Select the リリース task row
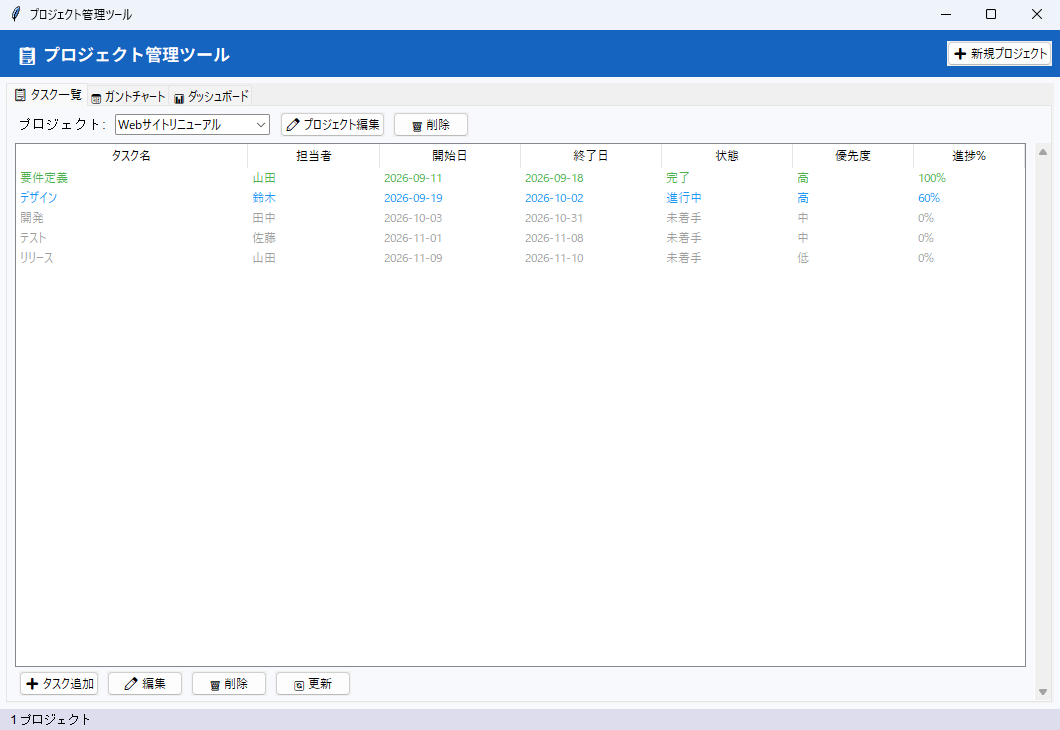The width and height of the screenshot is (1060, 730). point(521,258)
